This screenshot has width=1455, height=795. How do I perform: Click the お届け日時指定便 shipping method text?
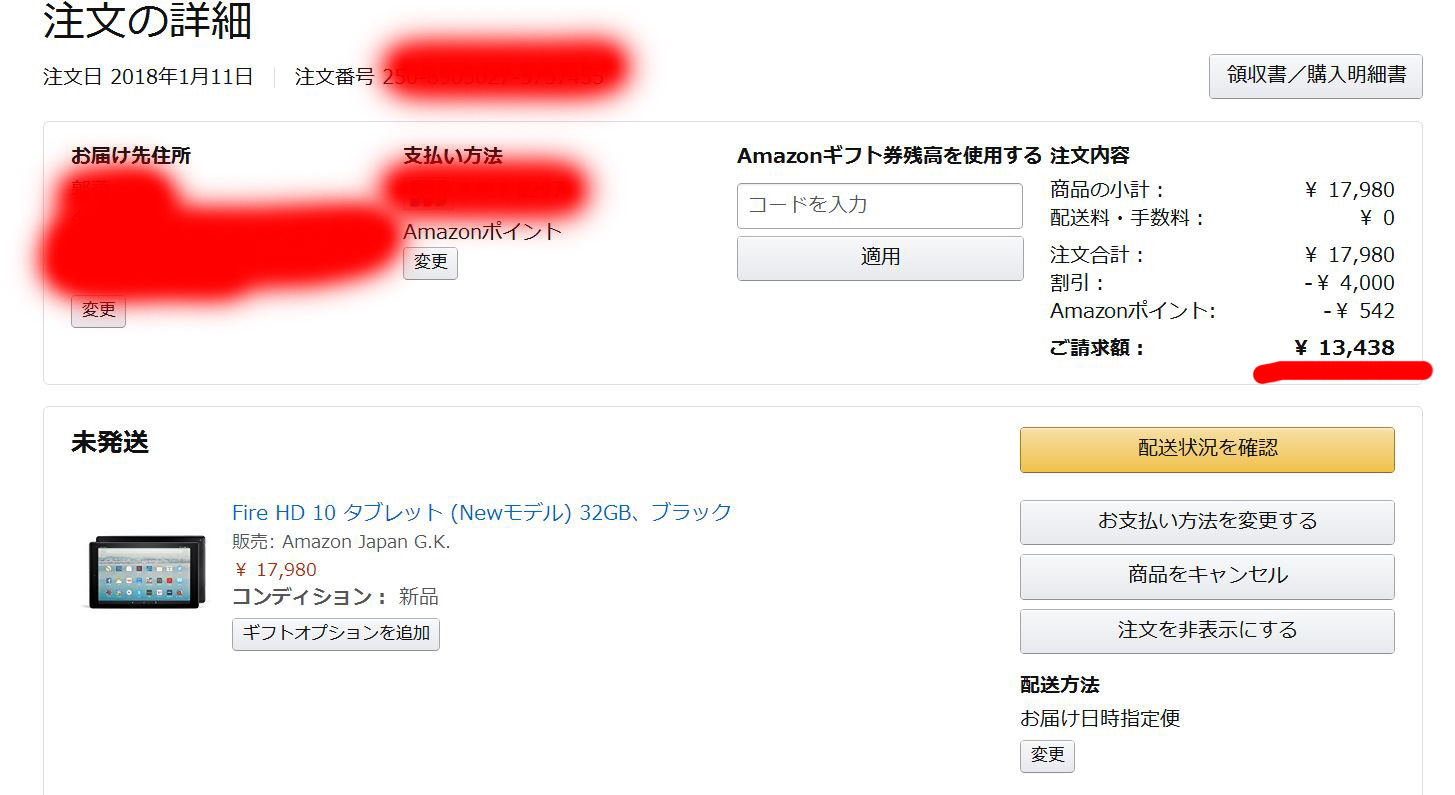click(x=1099, y=718)
